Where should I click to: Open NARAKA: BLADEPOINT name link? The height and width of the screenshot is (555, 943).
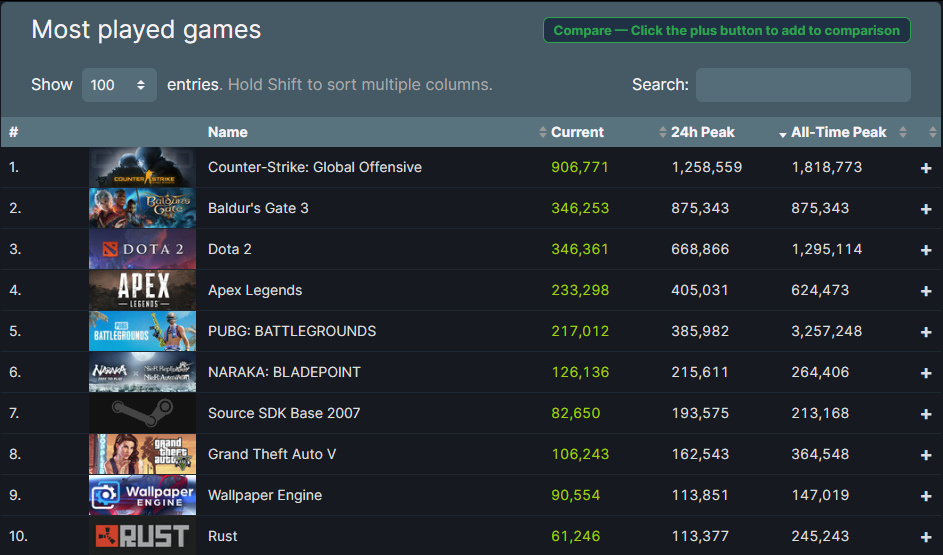point(284,372)
